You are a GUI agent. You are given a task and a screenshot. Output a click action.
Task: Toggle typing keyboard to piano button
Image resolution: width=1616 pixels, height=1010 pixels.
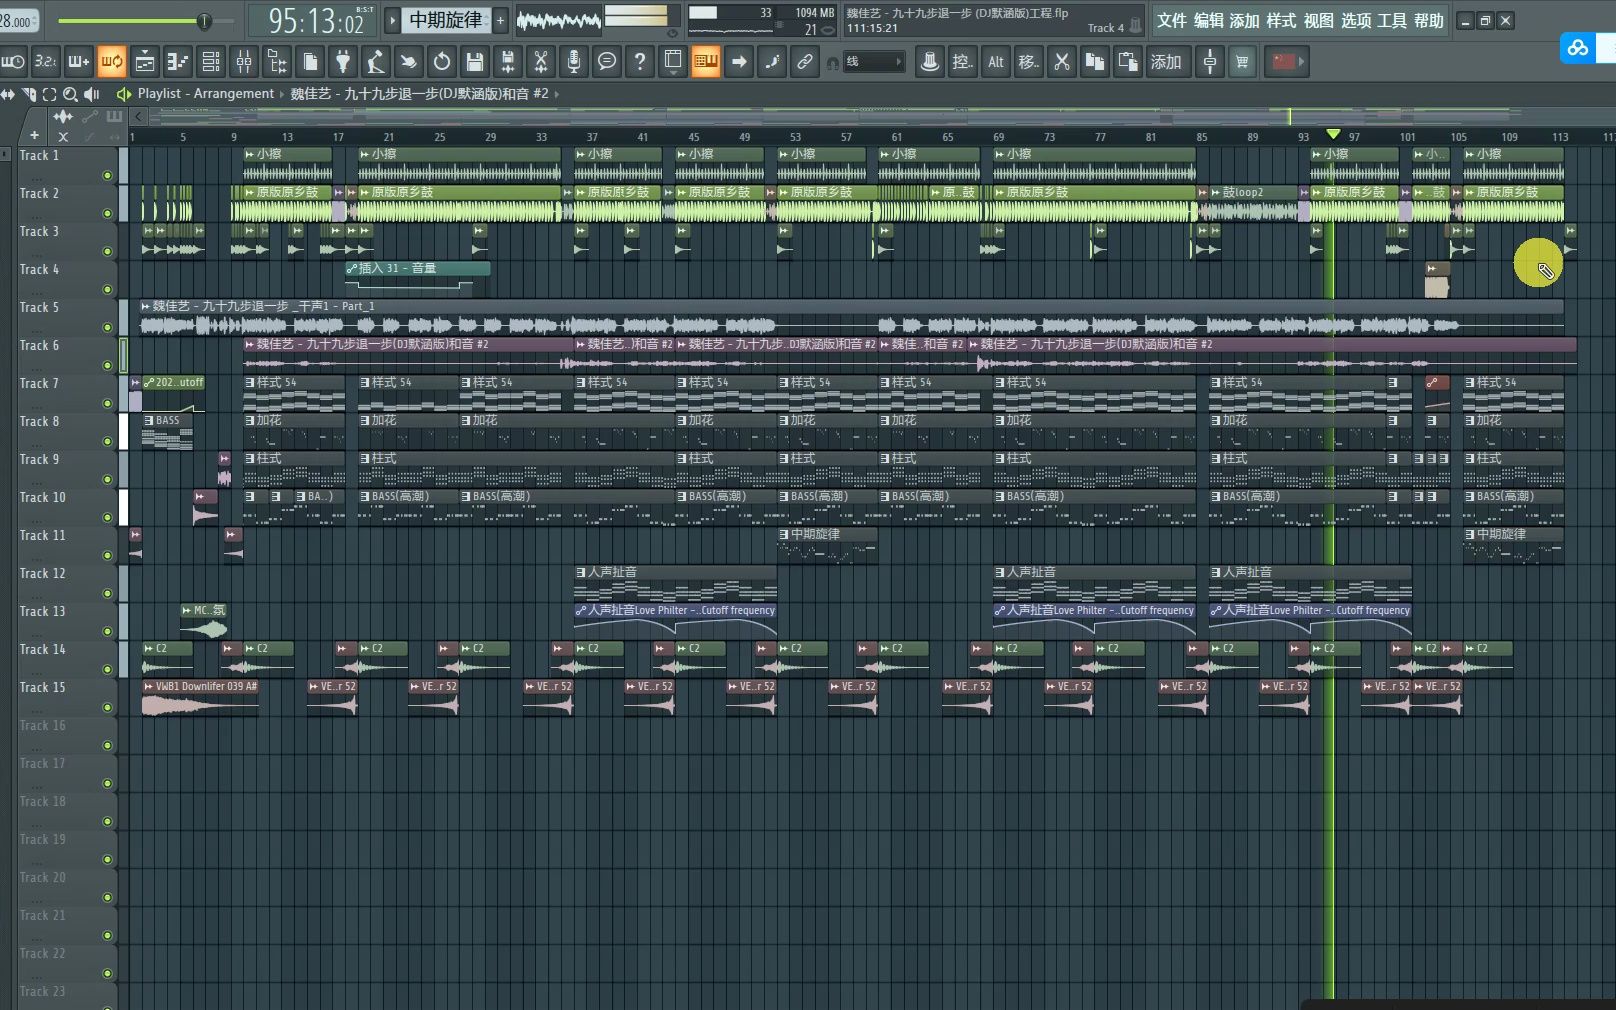706,62
